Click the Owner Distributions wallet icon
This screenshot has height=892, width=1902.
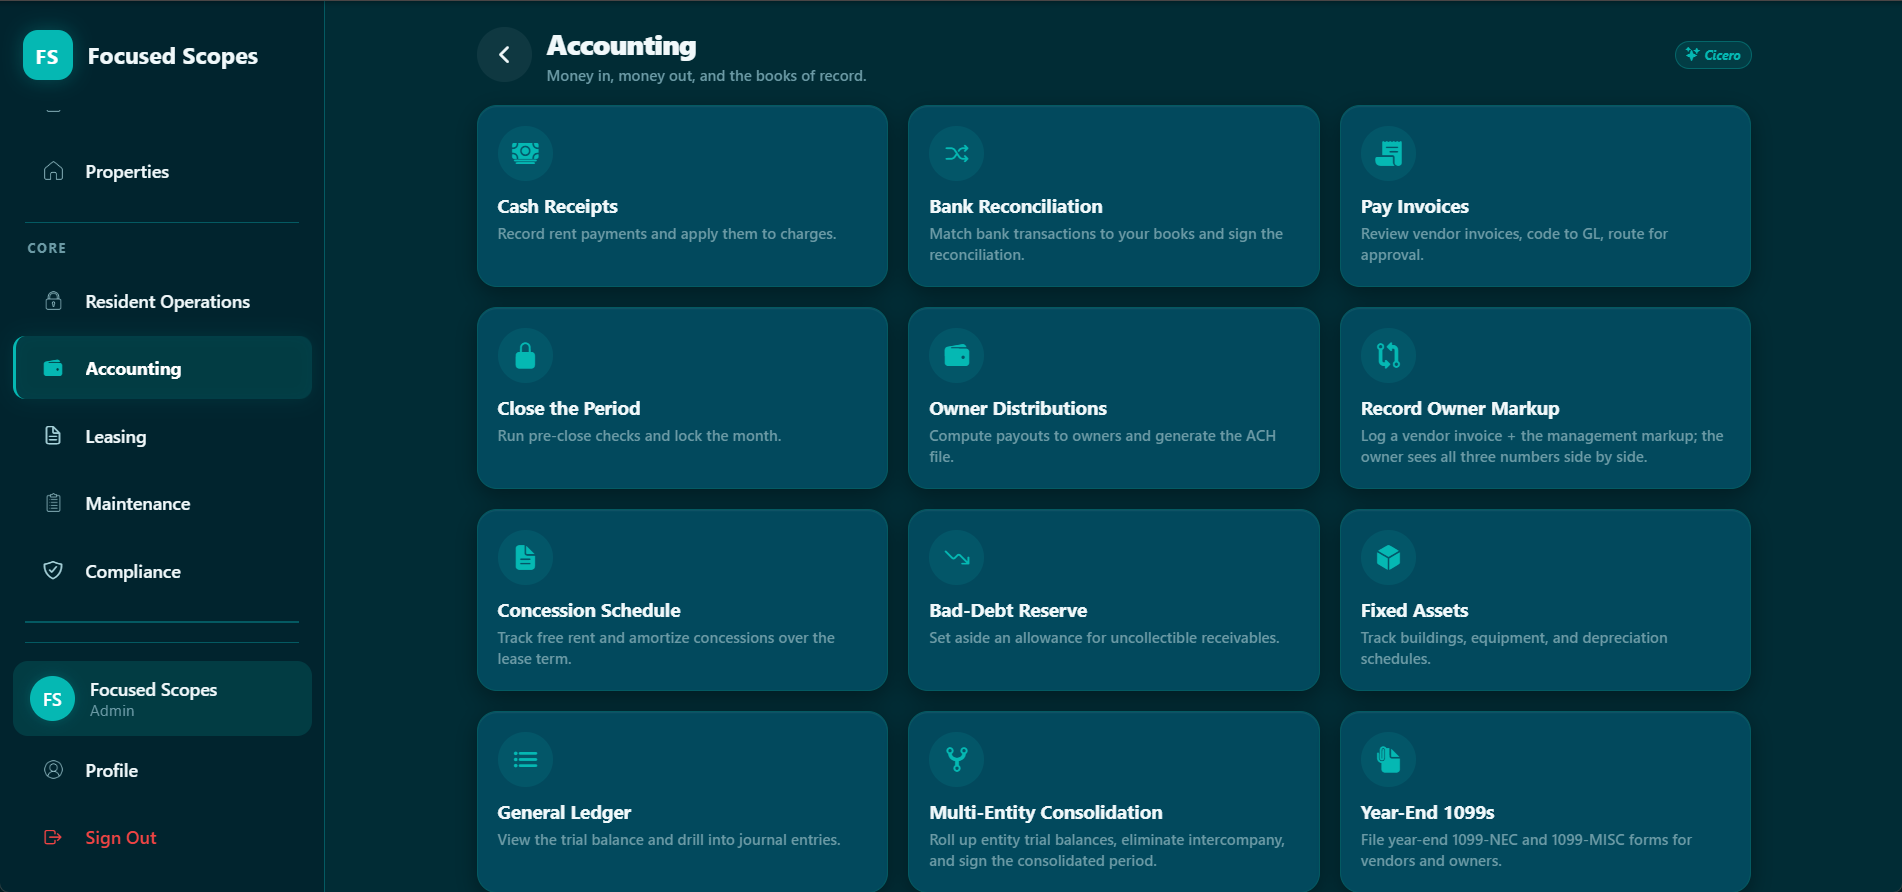(x=957, y=355)
